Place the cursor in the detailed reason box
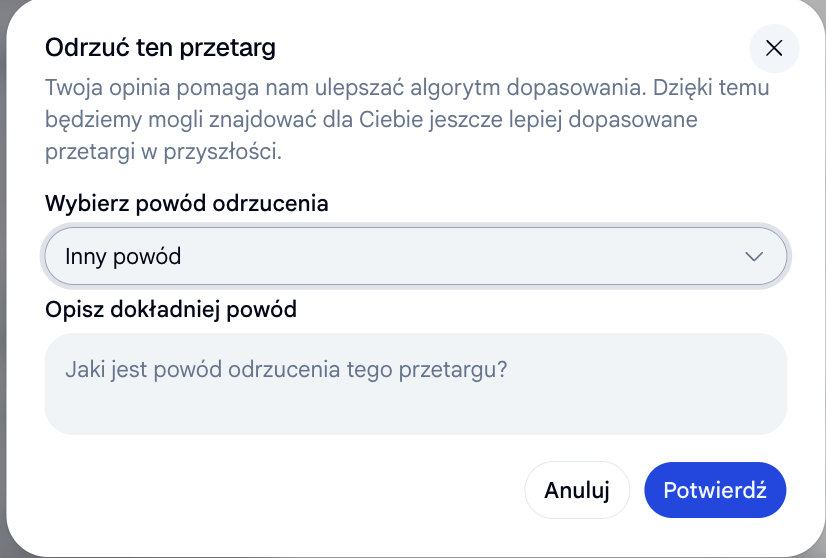 [x=416, y=384]
